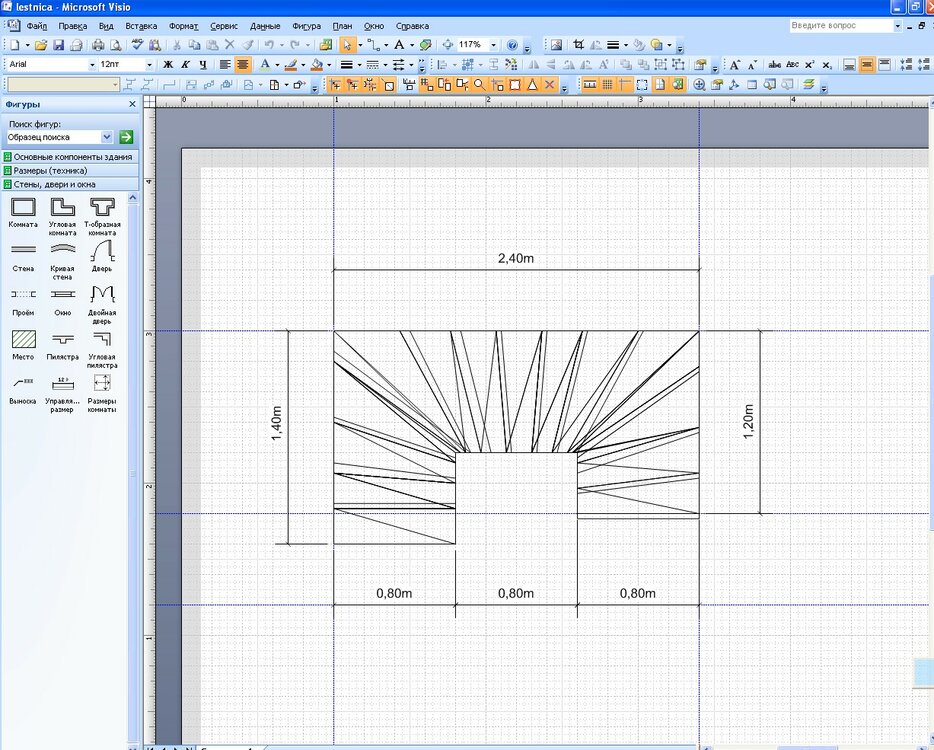This screenshot has width=934, height=750.
Task: Open the Вставка menu
Action: click(x=141, y=25)
